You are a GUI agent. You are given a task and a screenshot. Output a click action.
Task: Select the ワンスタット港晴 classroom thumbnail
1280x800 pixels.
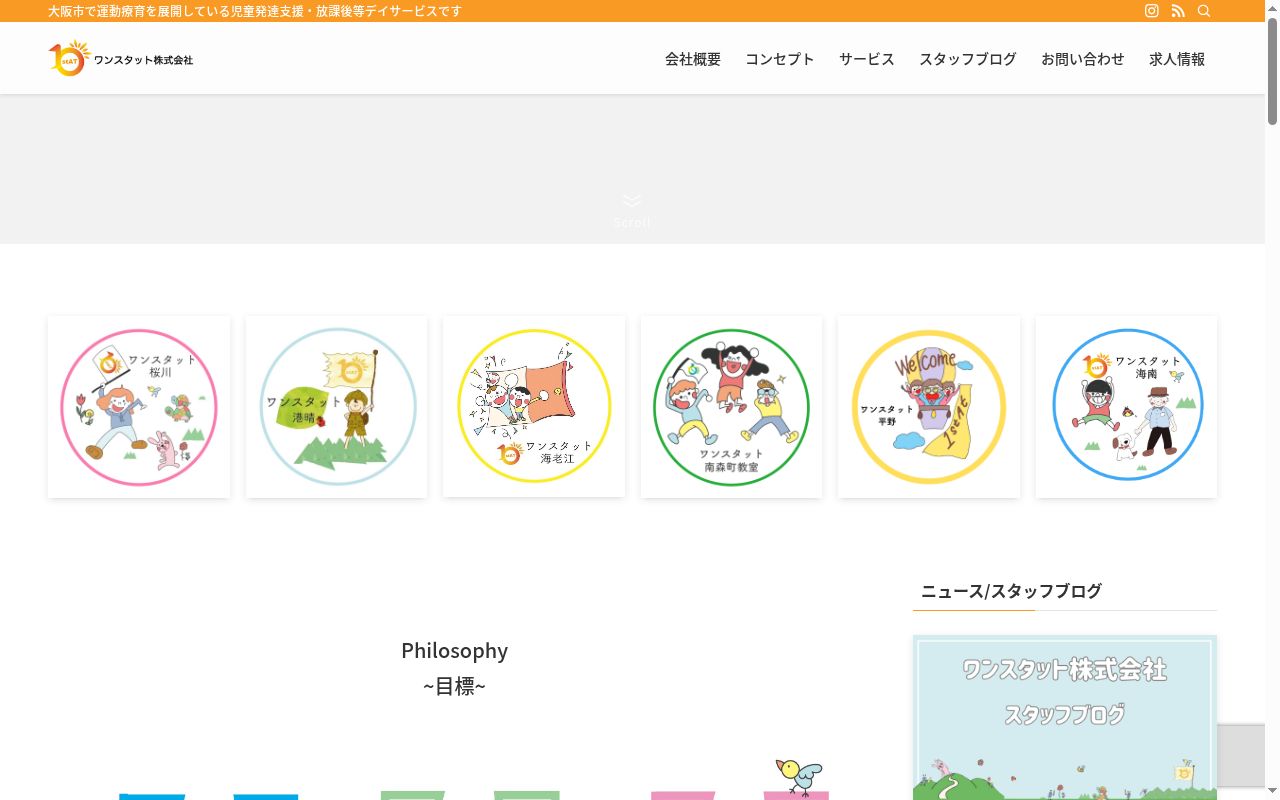pyautogui.click(x=337, y=407)
